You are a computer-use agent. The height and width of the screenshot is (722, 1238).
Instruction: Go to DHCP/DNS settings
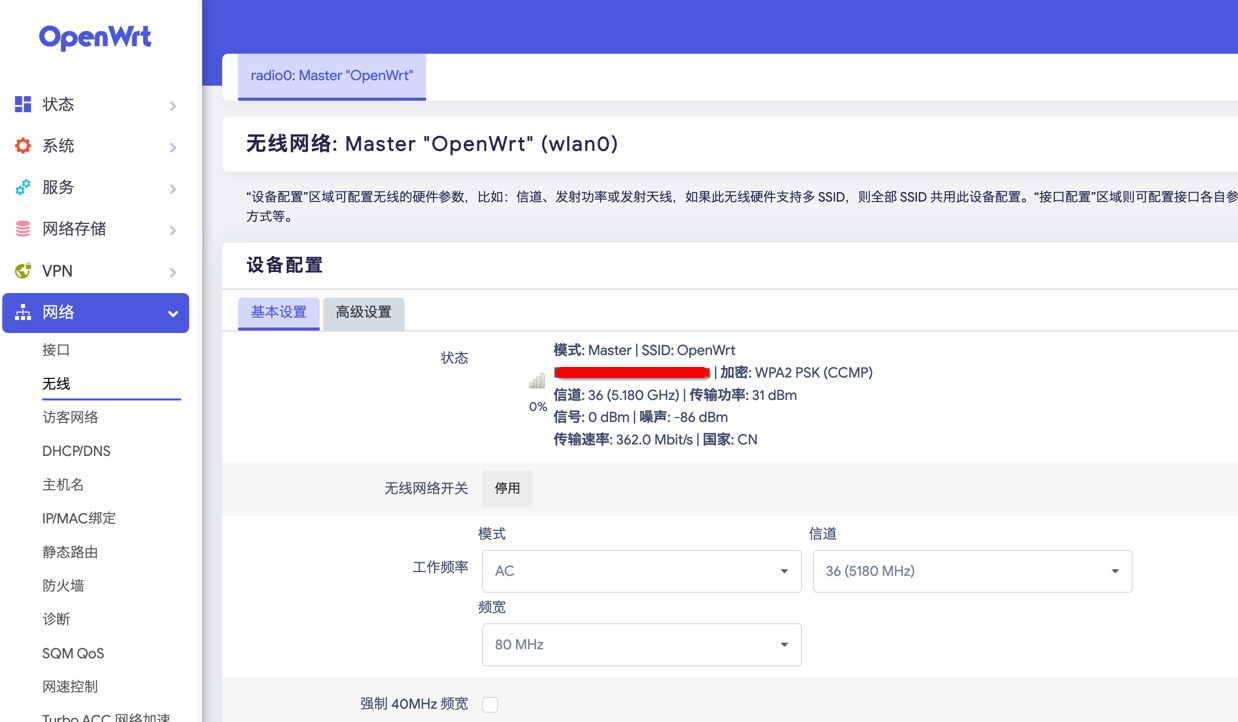(x=76, y=451)
